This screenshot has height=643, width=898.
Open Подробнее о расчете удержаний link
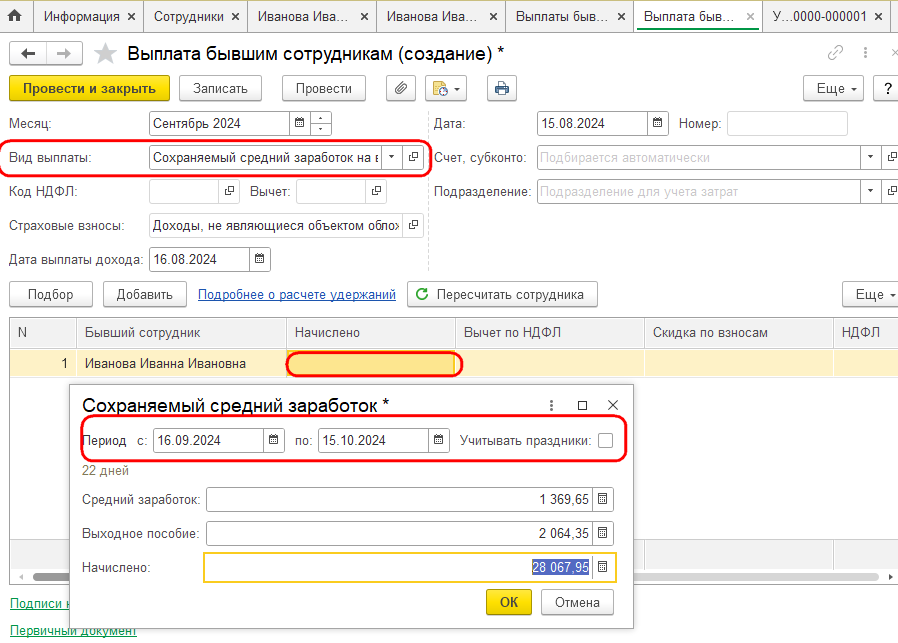pos(297,294)
